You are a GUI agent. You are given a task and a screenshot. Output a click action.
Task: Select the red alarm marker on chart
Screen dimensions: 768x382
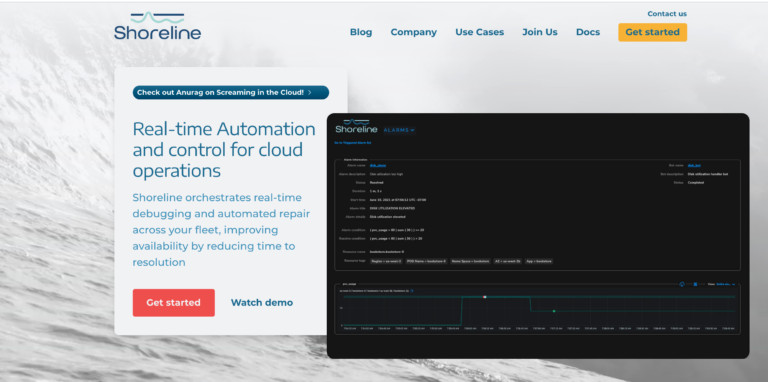pos(484,297)
